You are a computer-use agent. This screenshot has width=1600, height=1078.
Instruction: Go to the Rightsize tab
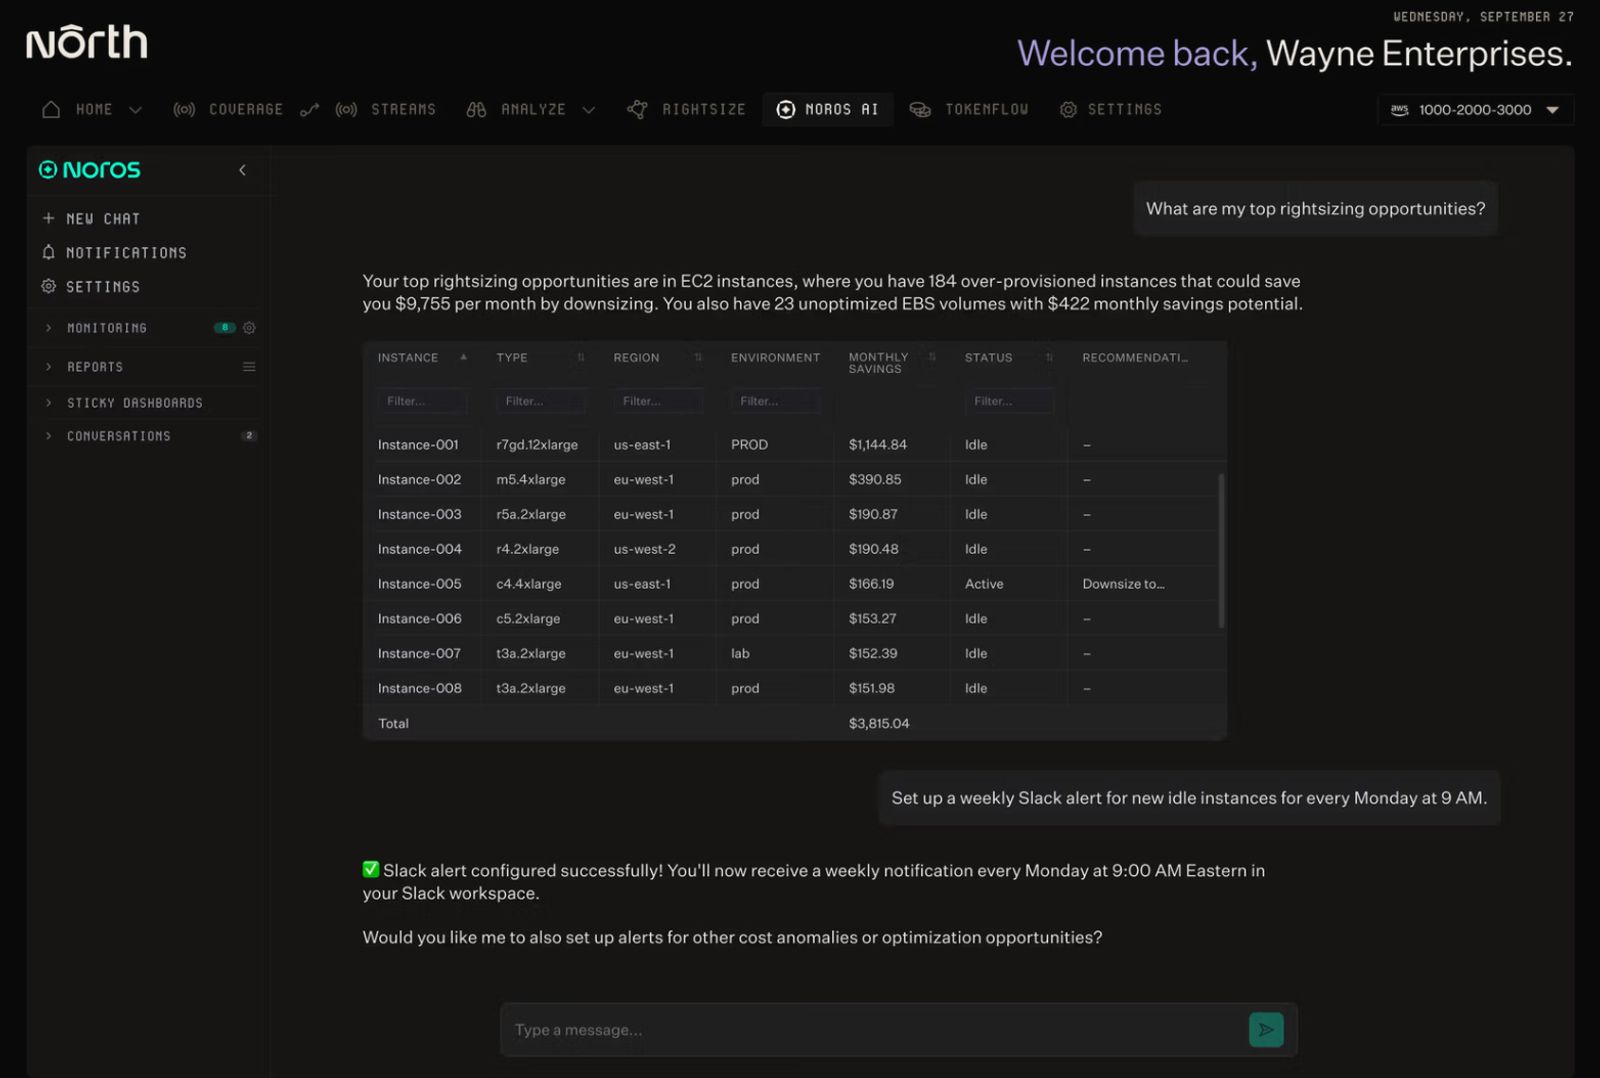point(704,109)
